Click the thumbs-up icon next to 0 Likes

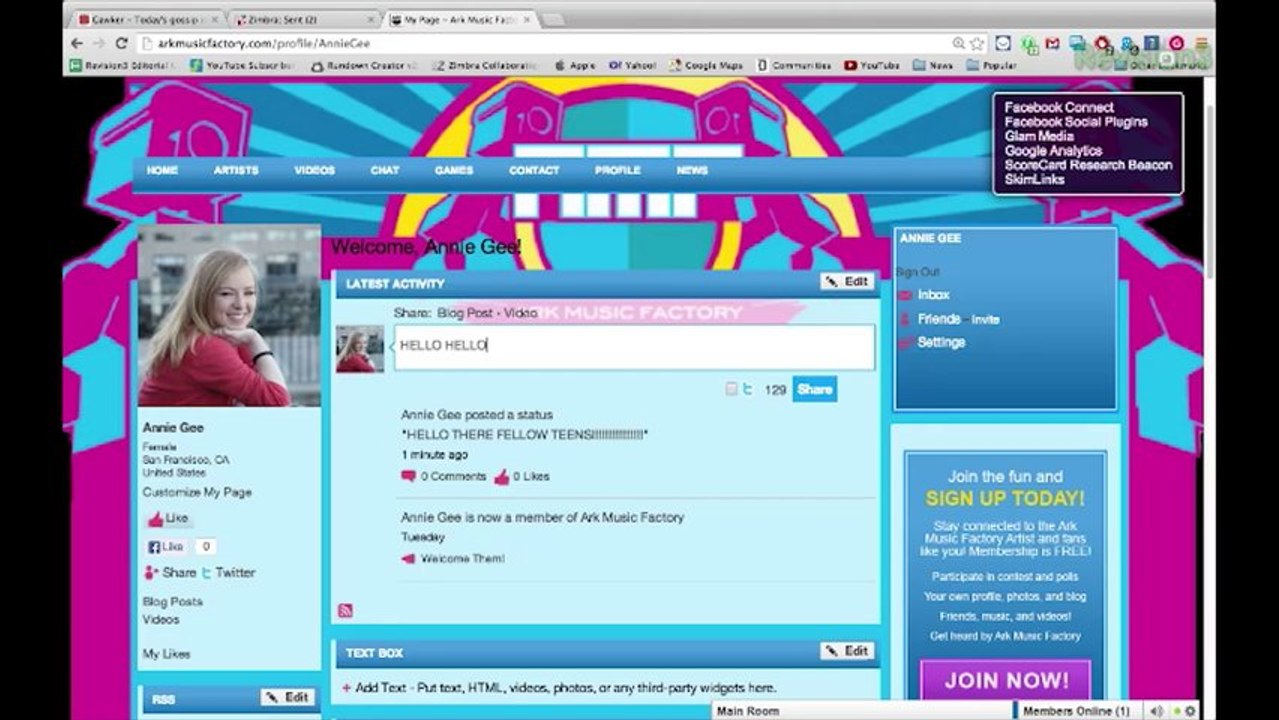tap(502, 477)
